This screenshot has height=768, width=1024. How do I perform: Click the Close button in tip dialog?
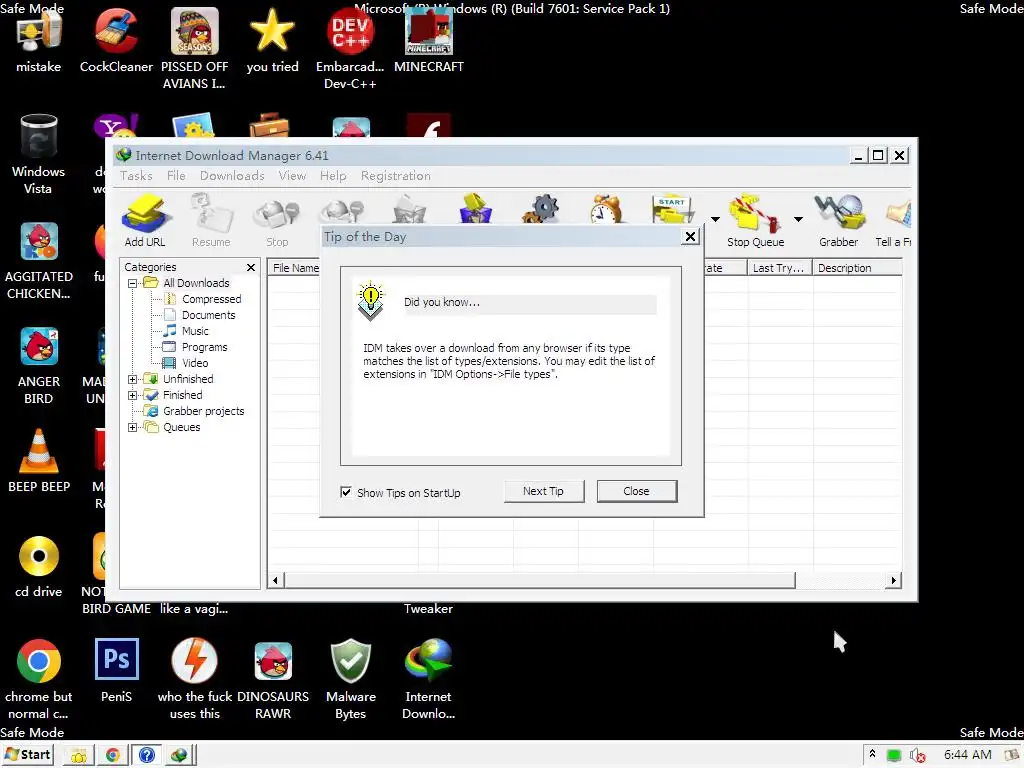(637, 491)
